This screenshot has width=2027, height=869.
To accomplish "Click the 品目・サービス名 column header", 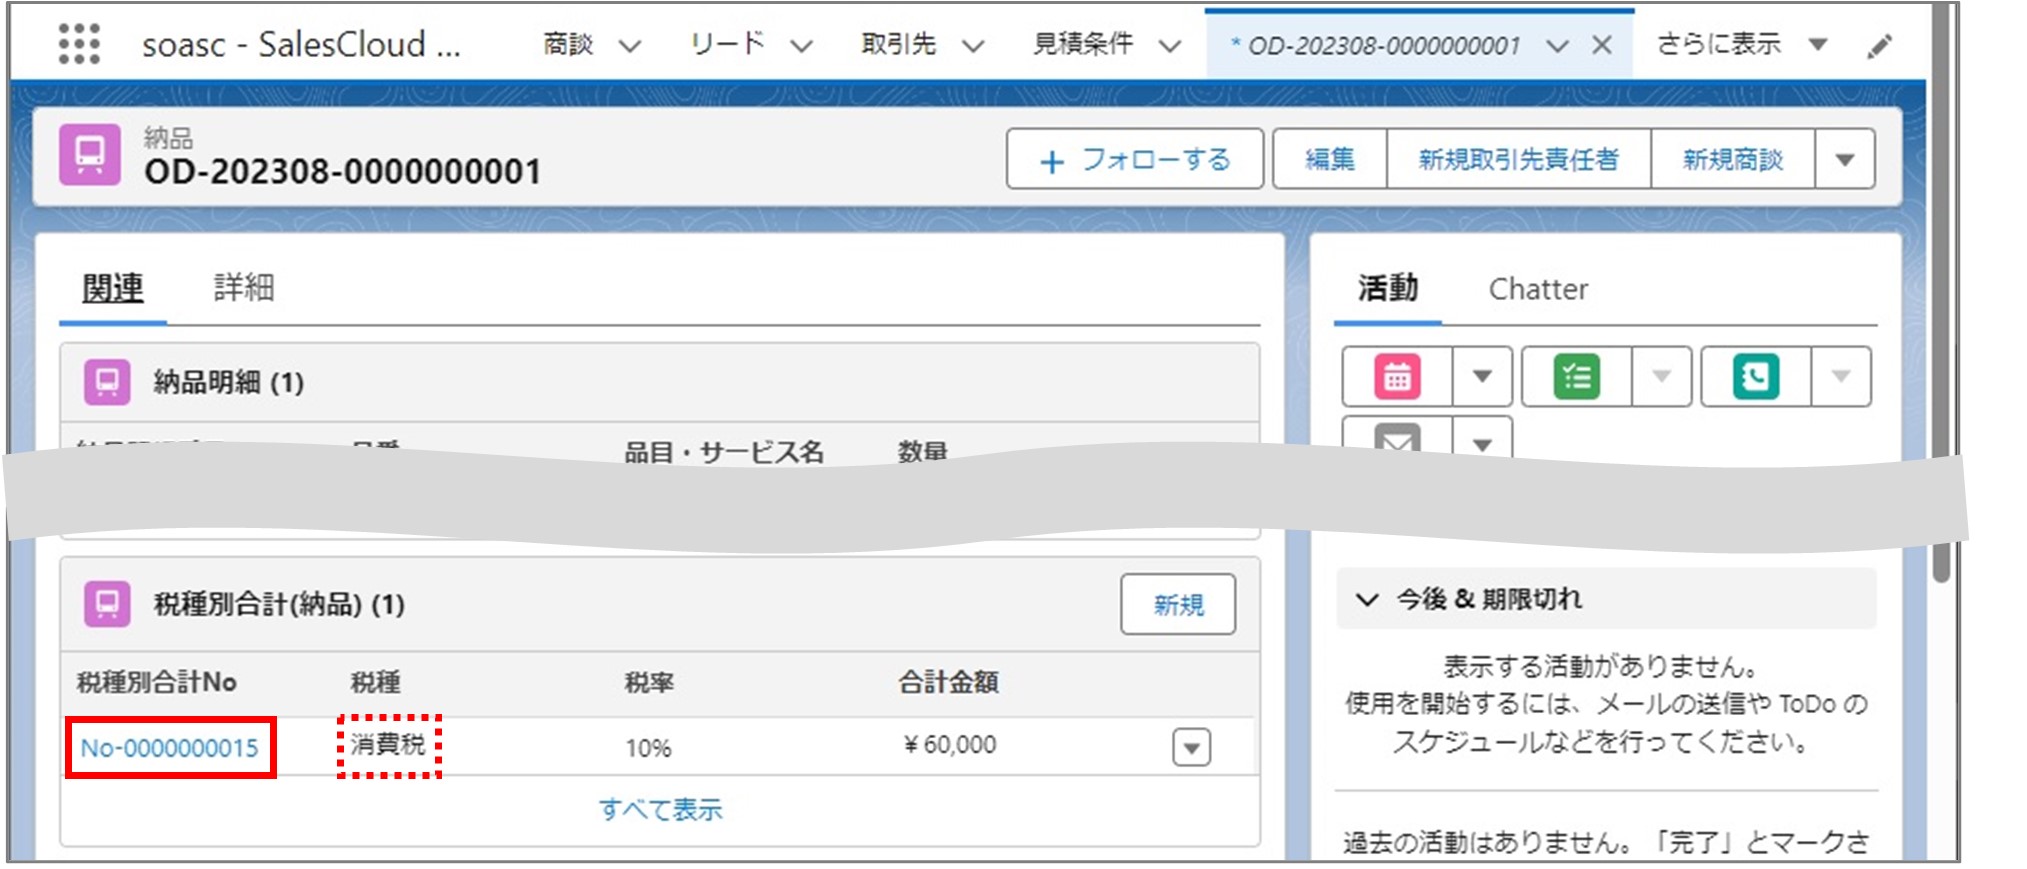I will [724, 452].
